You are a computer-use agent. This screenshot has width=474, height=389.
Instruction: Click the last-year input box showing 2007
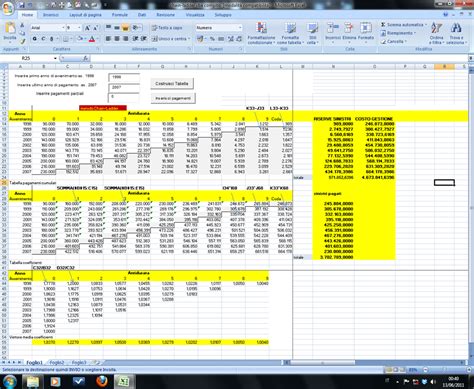124,87
